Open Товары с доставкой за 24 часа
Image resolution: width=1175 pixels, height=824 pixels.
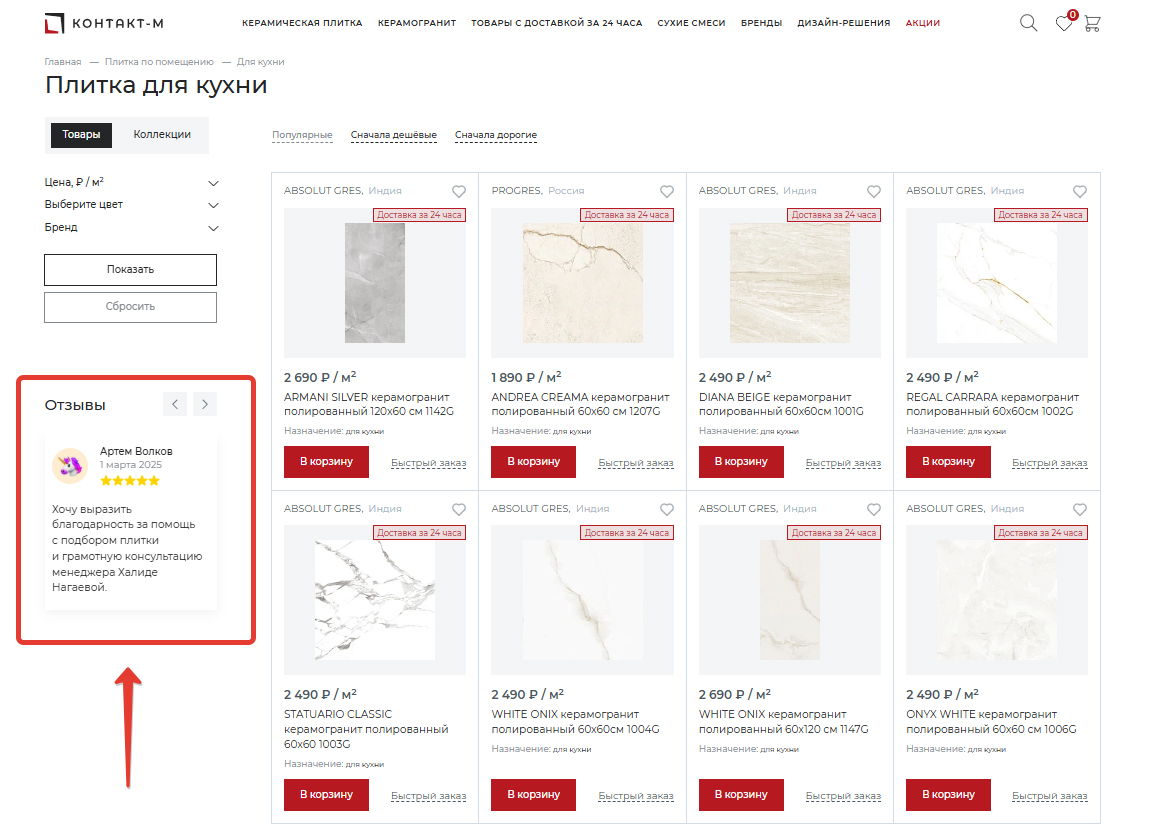pyautogui.click(x=557, y=23)
